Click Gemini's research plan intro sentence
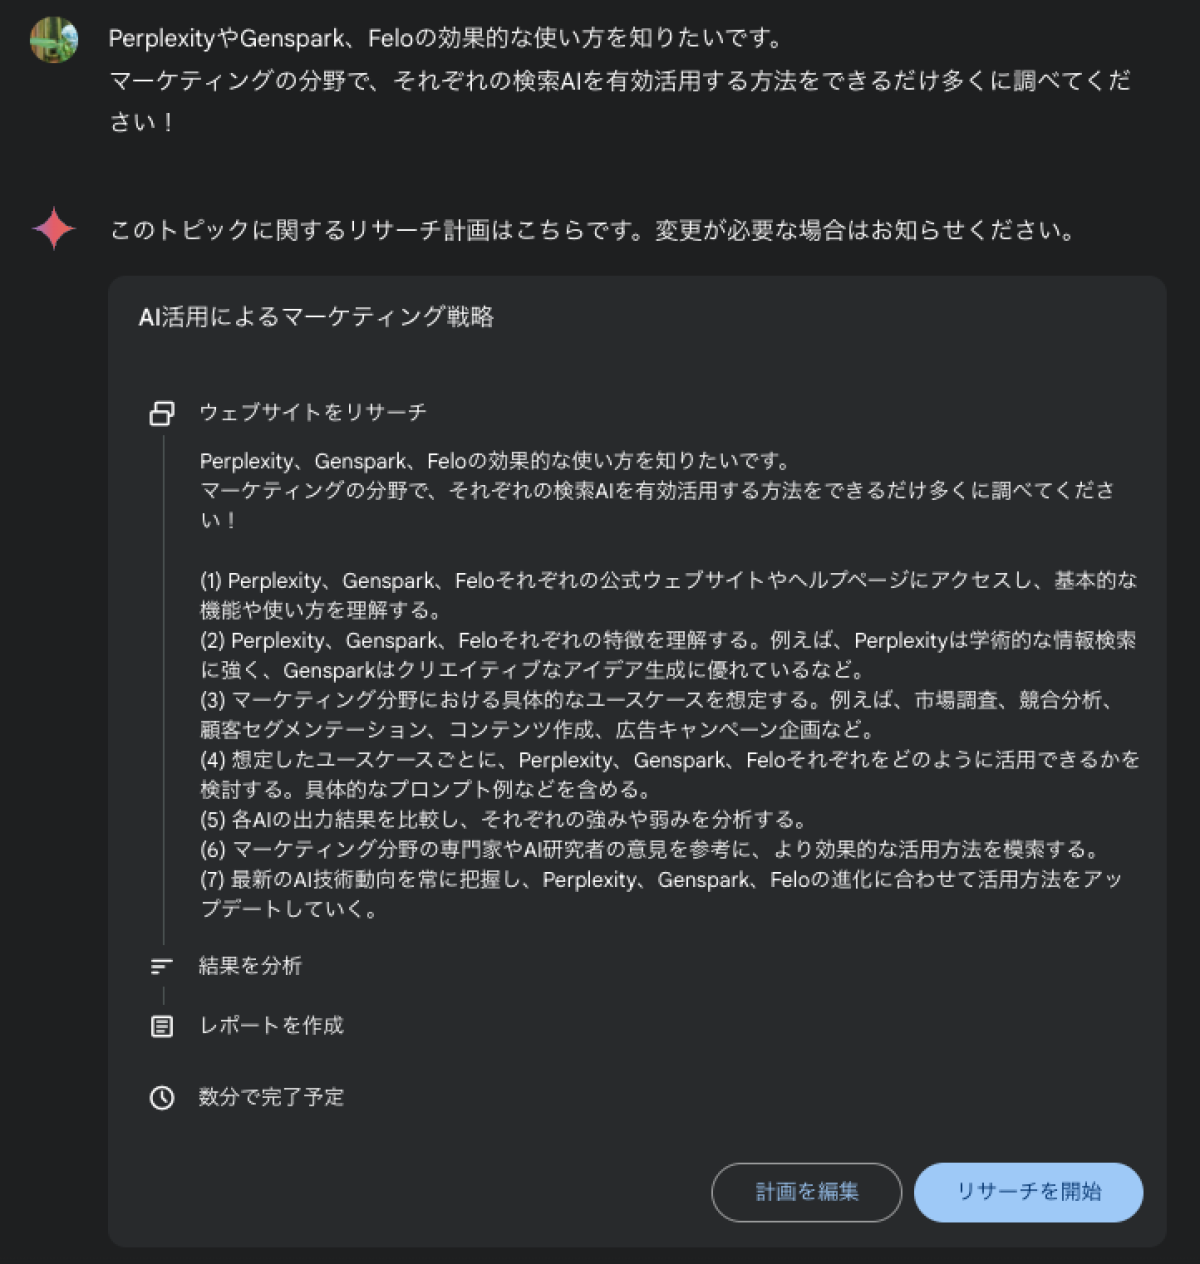Screen dimensions: 1200x1264 pos(592,230)
